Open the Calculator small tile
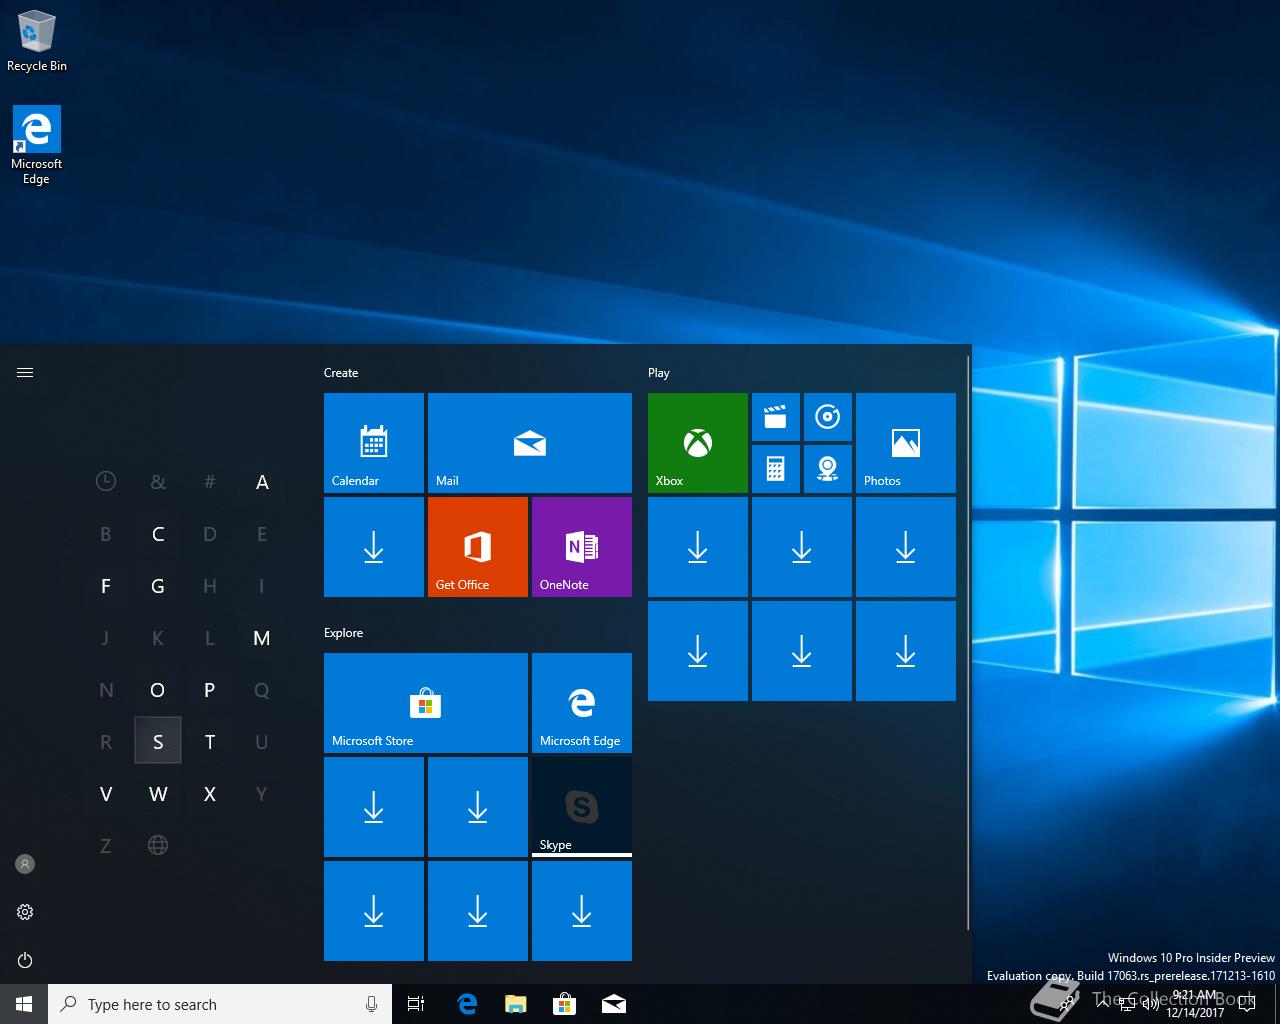 tap(776, 469)
